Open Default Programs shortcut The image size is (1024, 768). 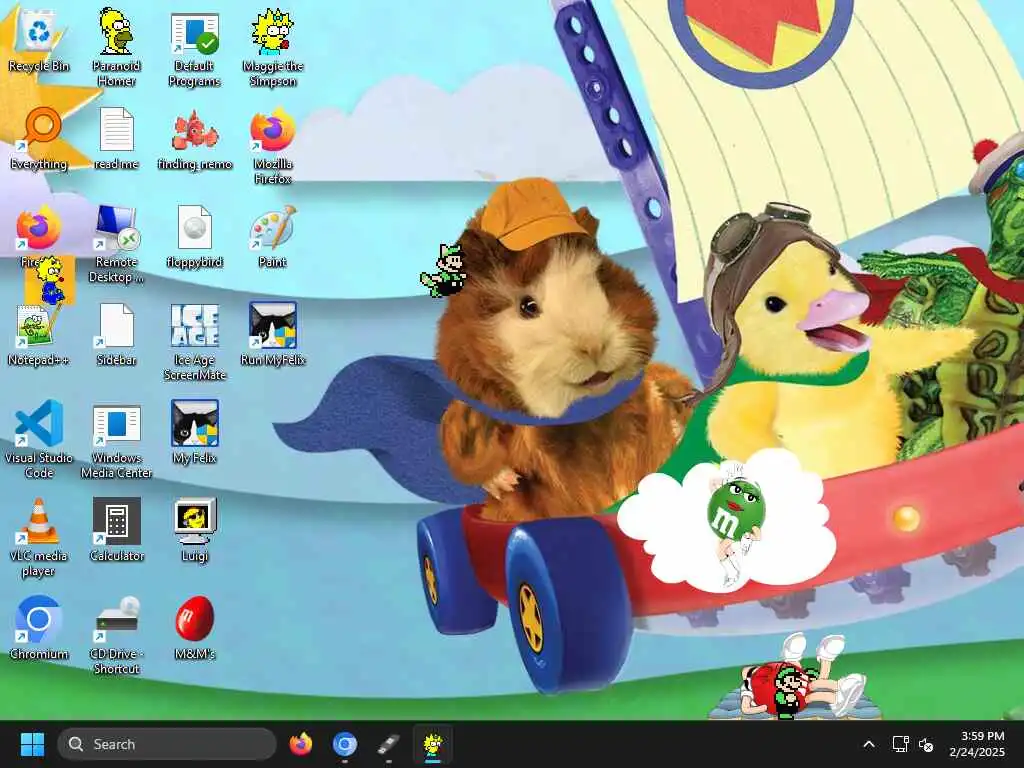coord(195,49)
